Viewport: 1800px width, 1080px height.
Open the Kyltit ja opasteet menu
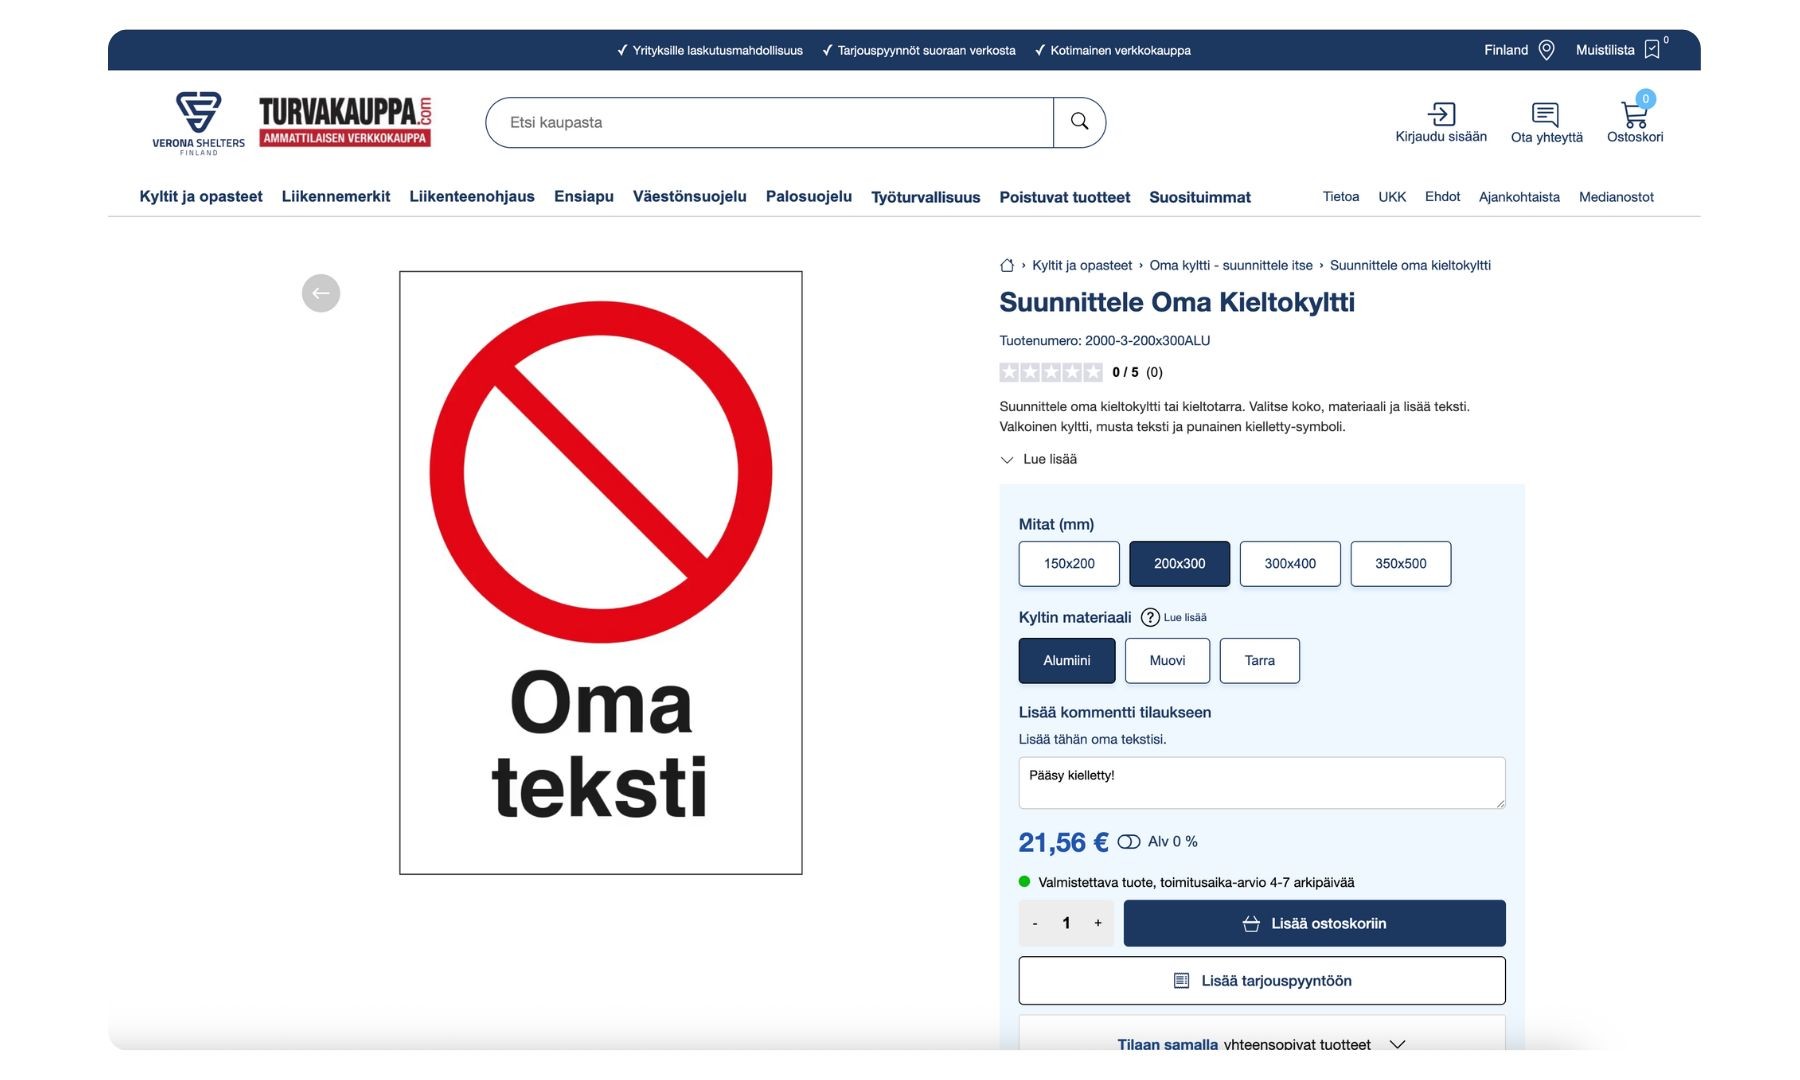pos(201,196)
